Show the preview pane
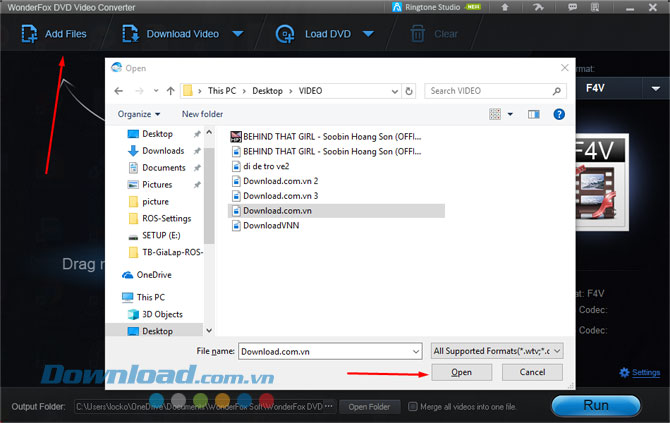The height and width of the screenshot is (423, 670). (x=534, y=114)
